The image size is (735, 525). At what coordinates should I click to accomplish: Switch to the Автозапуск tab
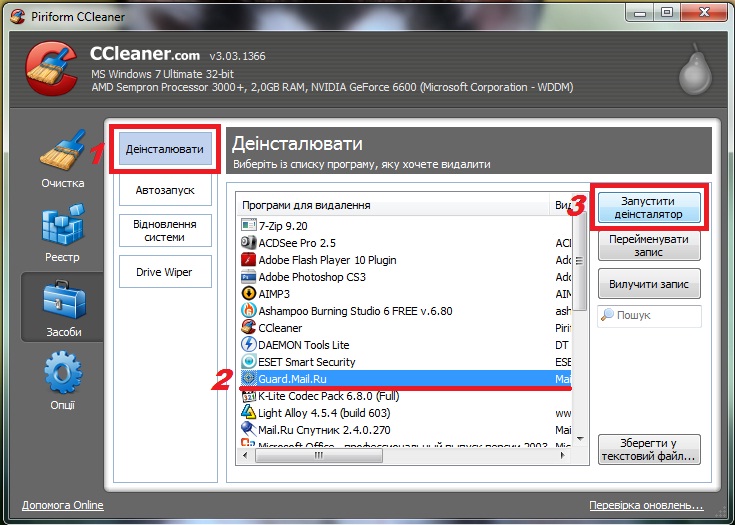pyautogui.click(x=165, y=190)
